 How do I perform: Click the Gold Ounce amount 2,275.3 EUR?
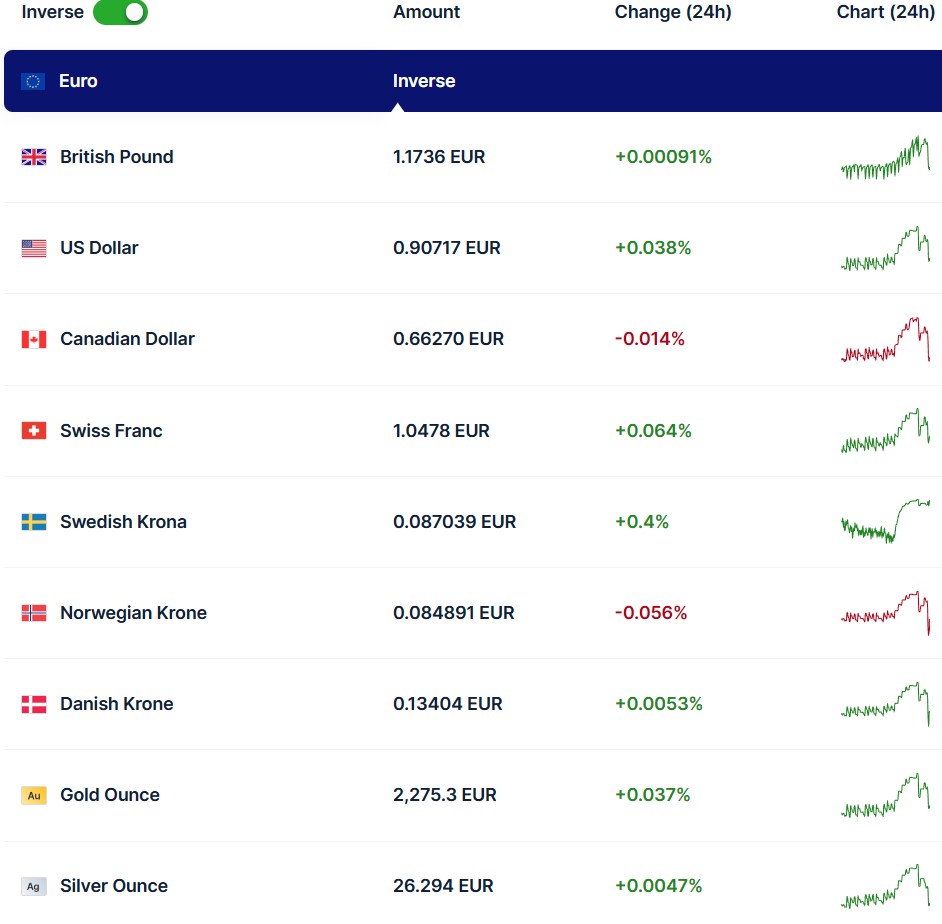pyautogui.click(x=445, y=795)
